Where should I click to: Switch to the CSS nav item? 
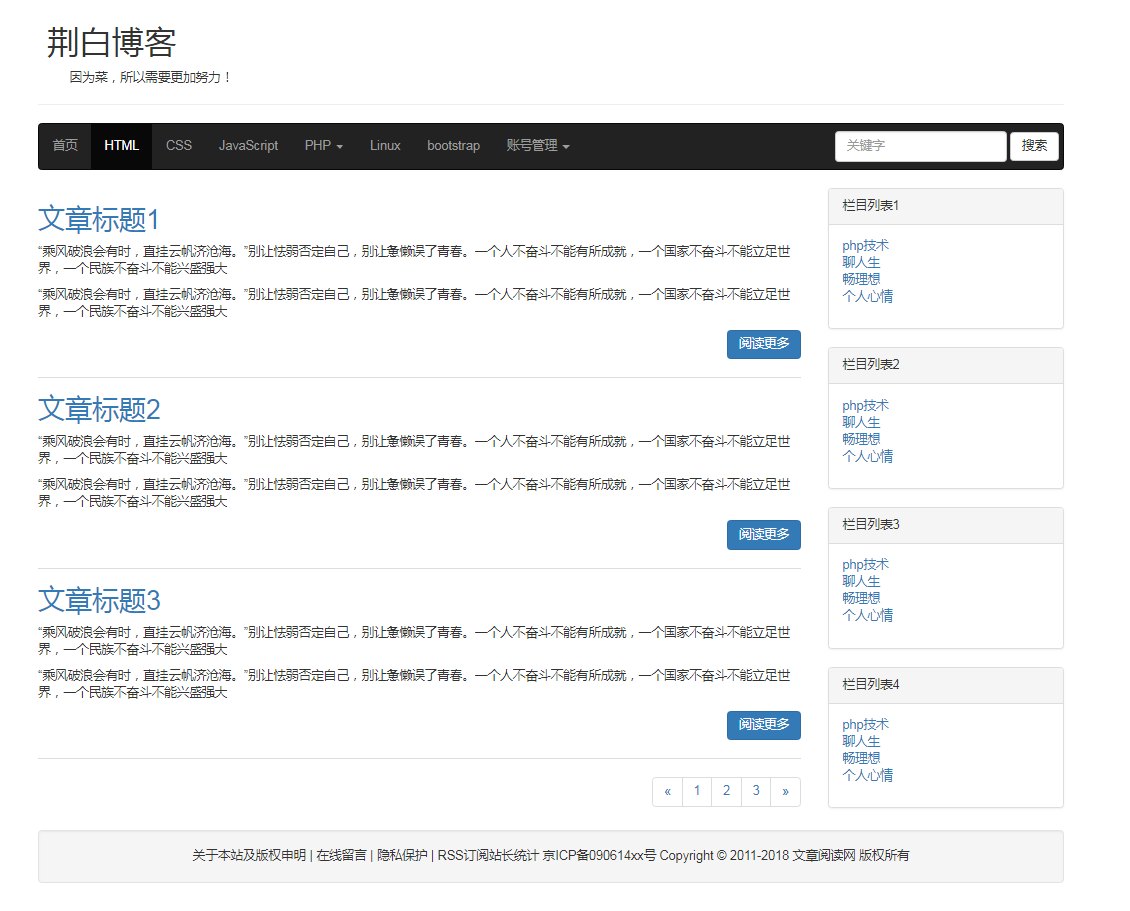coord(179,146)
